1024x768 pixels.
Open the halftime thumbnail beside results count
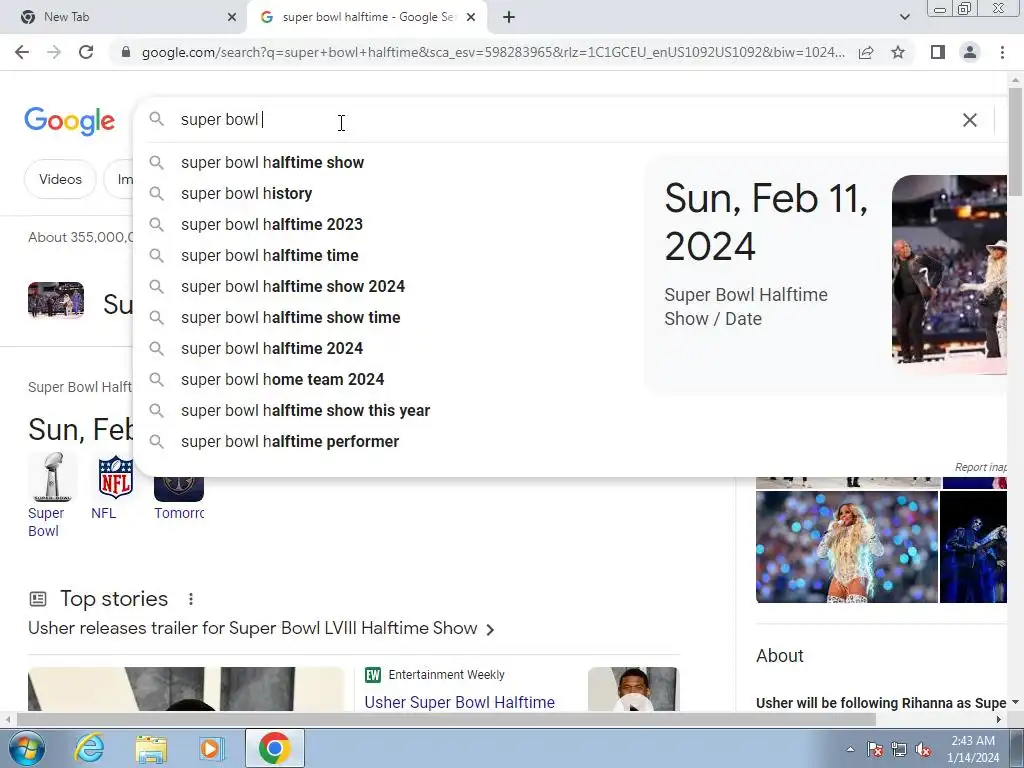pyautogui.click(x=56, y=300)
